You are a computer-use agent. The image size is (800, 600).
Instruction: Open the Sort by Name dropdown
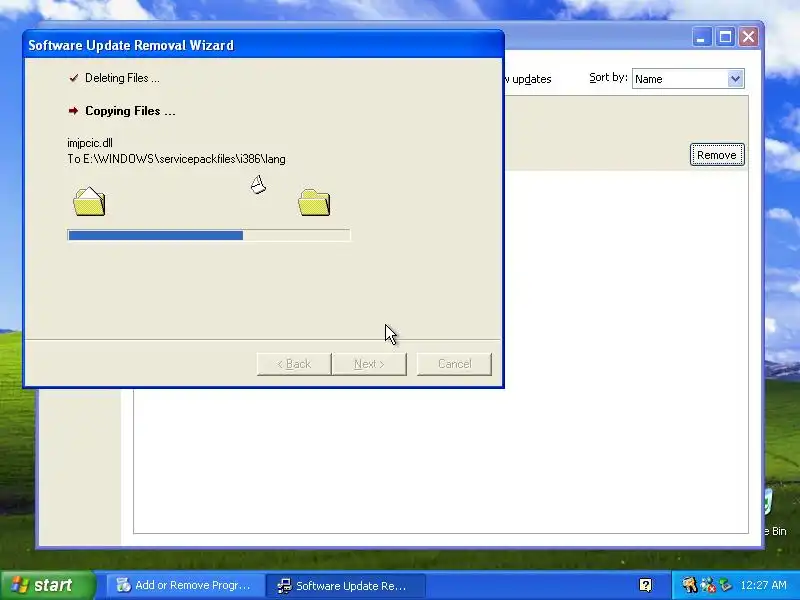tap(688, 79)
